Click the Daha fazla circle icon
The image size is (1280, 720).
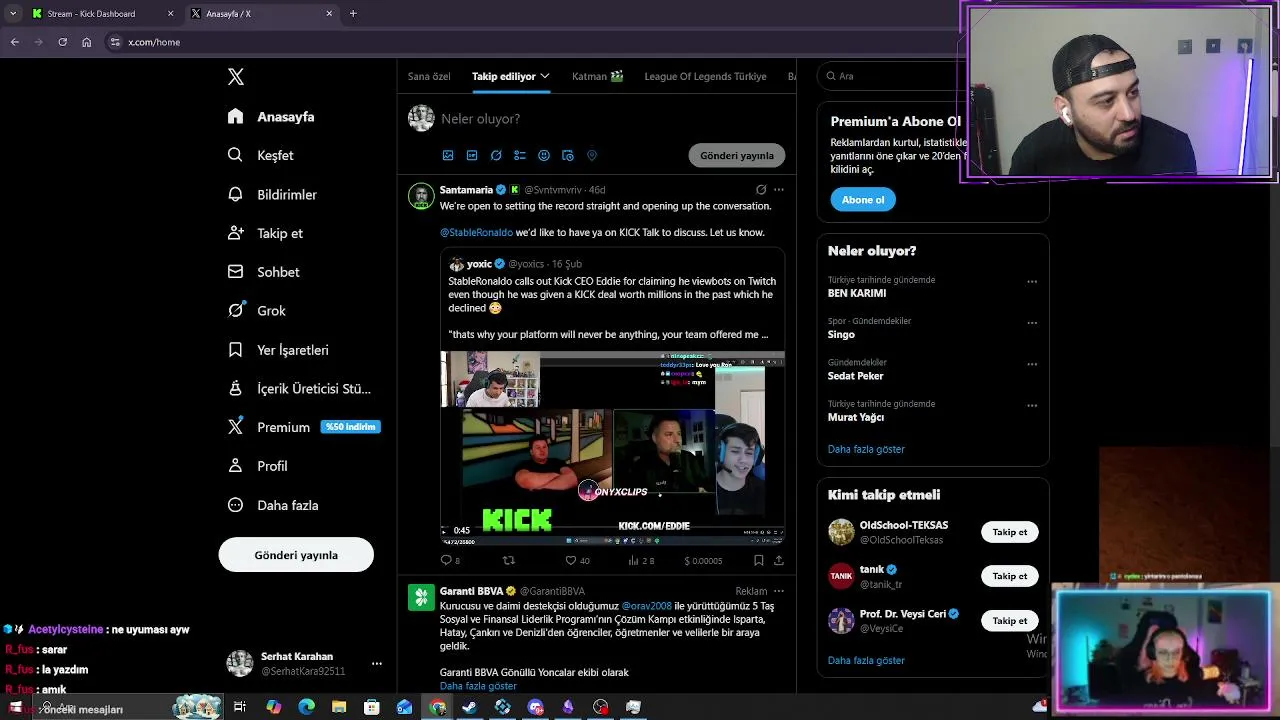(236, 505)
